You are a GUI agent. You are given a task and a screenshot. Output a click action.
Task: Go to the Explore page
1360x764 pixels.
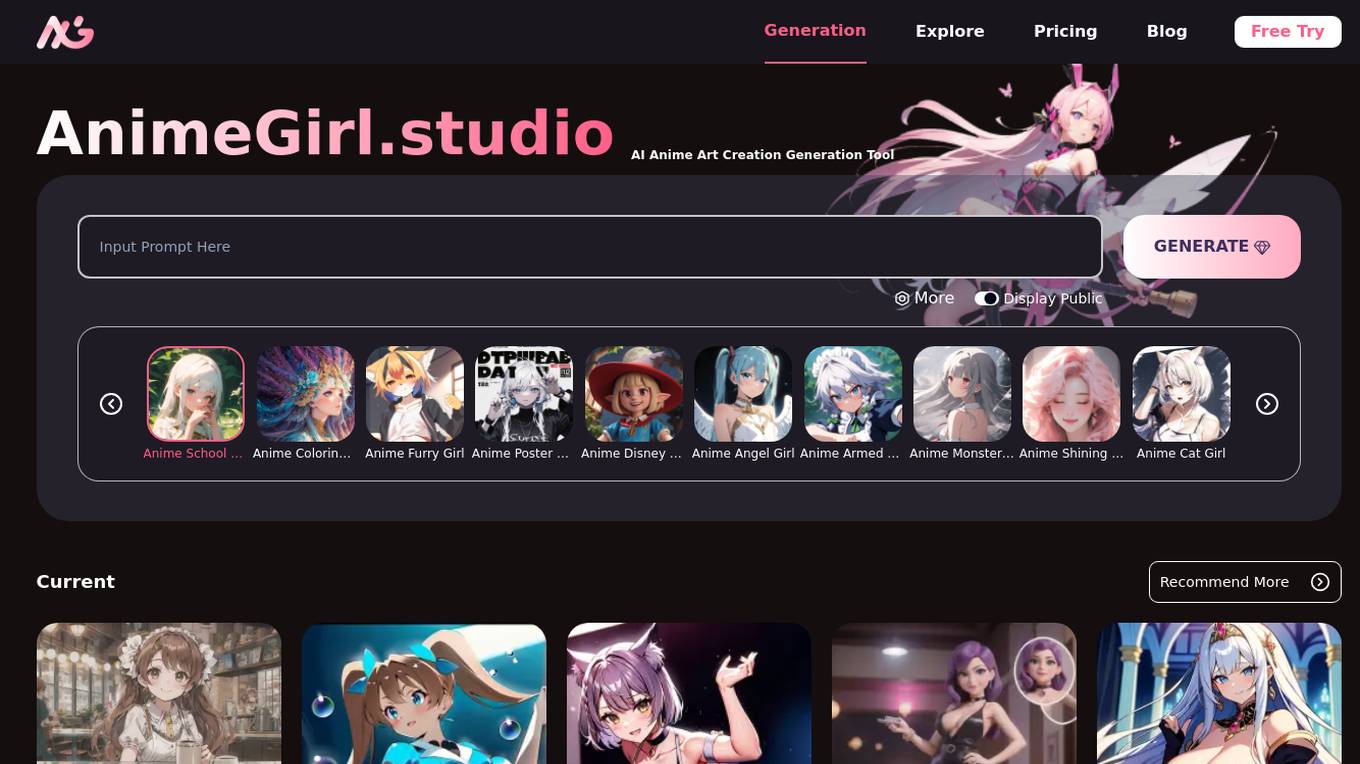(950, 31)
